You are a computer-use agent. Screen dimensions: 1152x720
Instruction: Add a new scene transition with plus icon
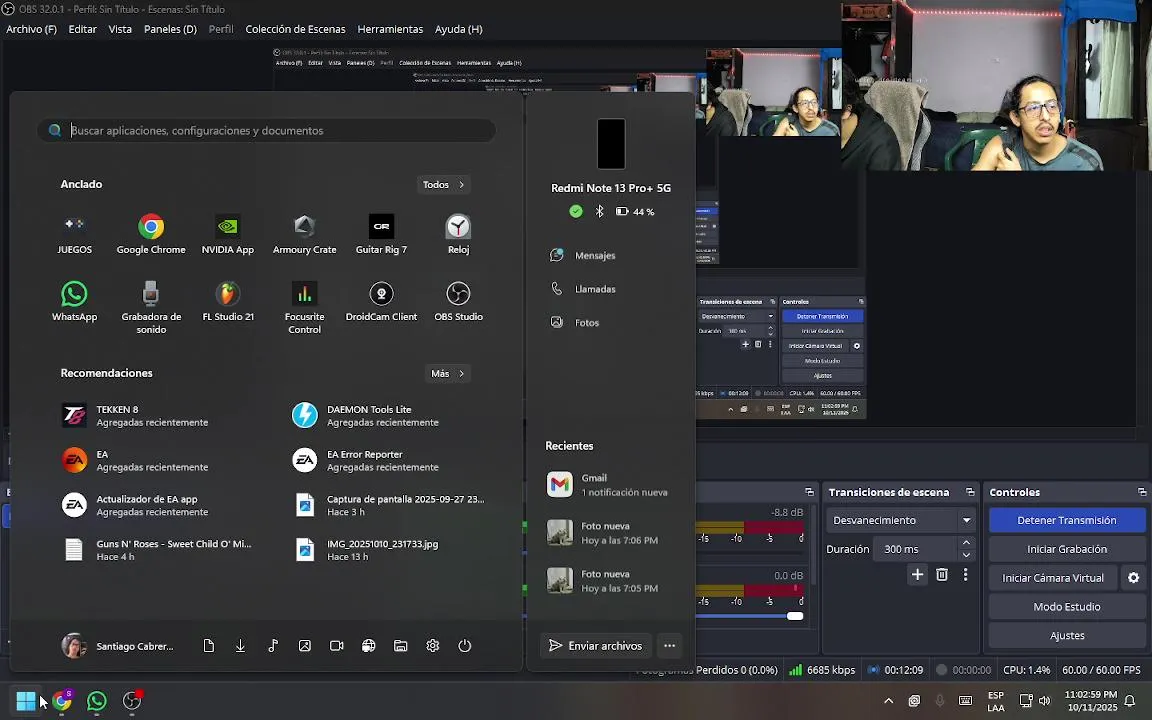tap(918, 575)
